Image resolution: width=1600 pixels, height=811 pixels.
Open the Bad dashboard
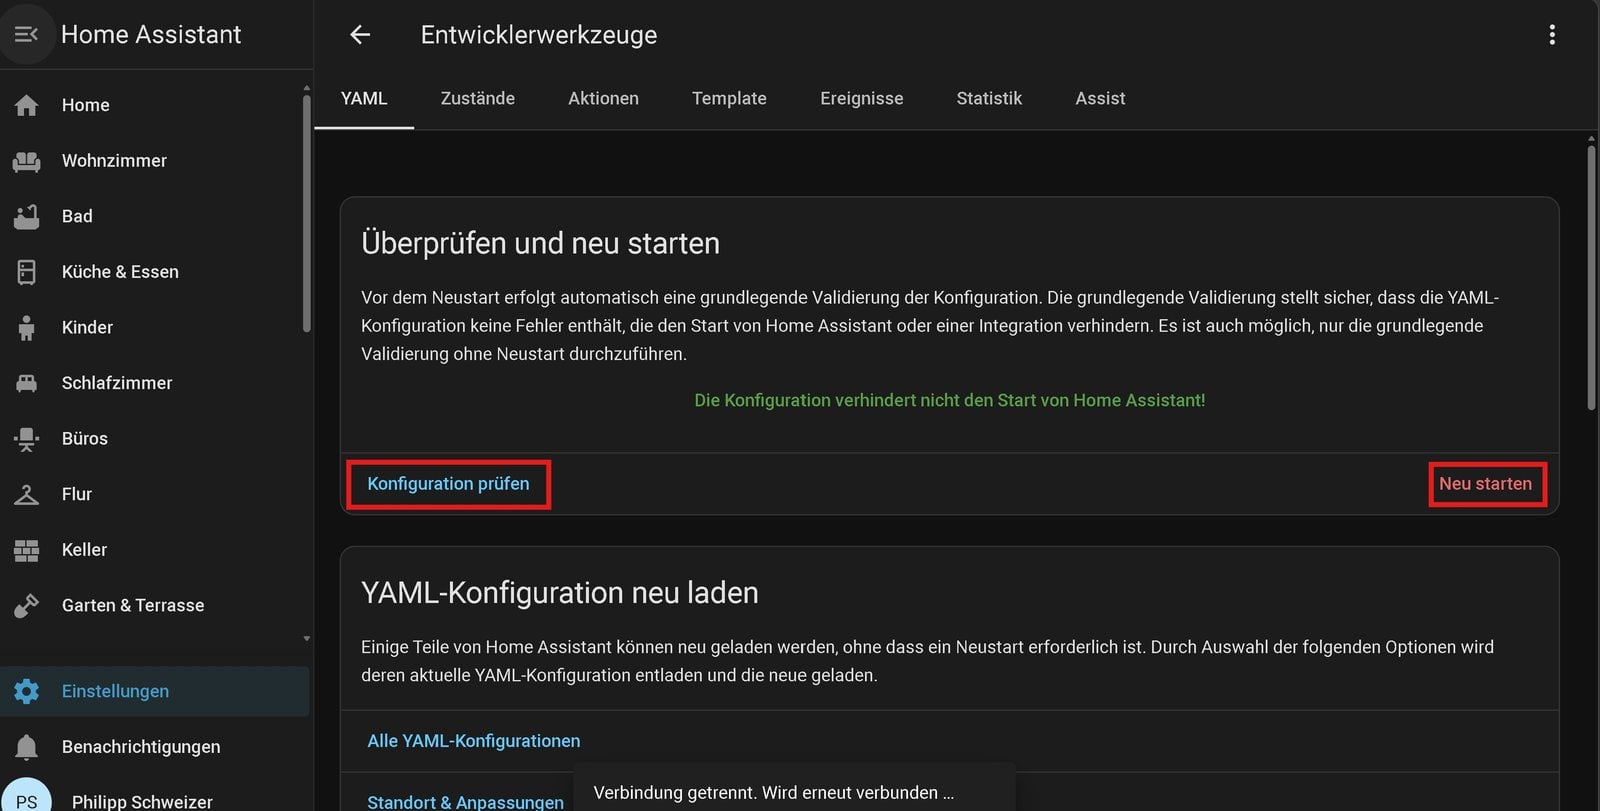(154, 216)
